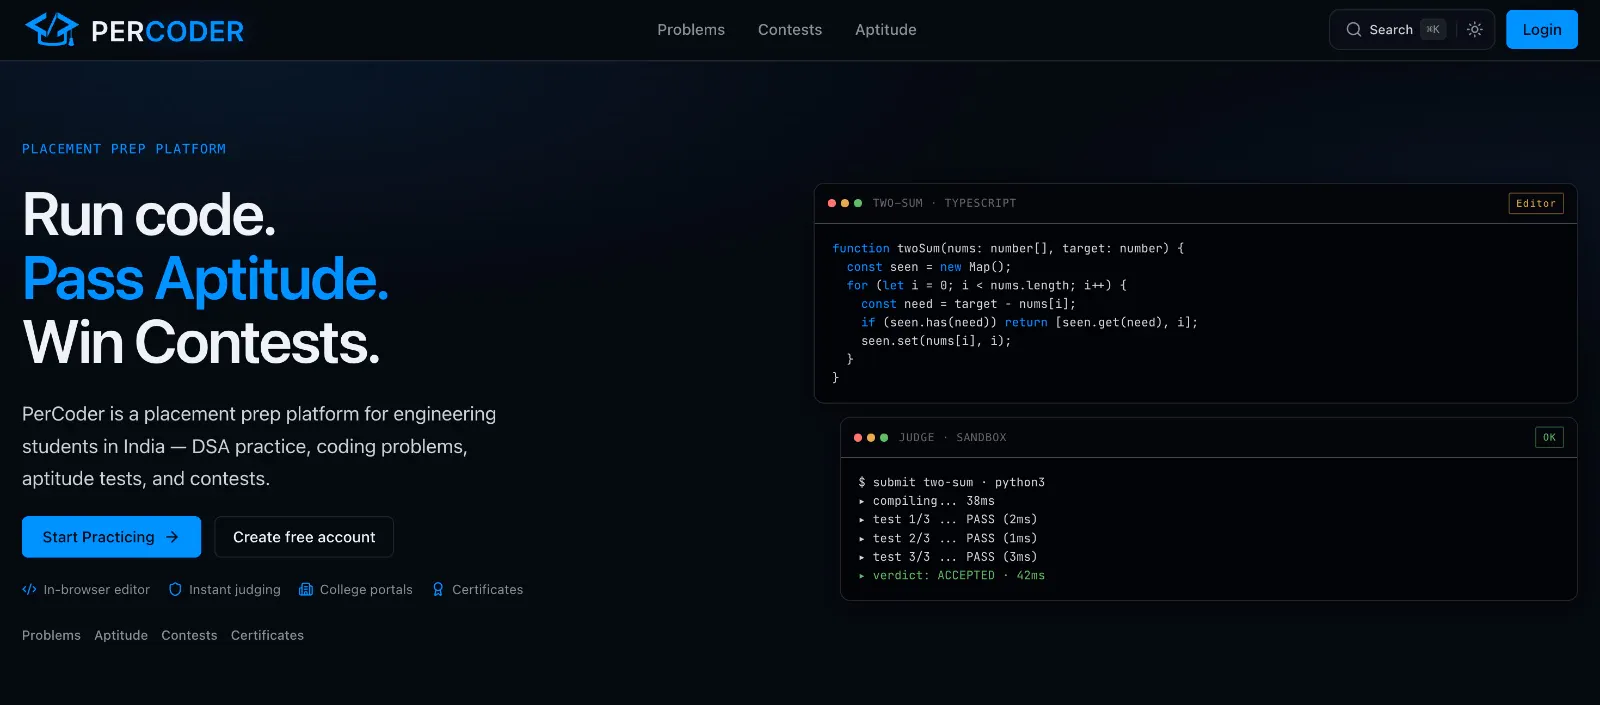This screenshot has height=705, width=1600.
Task: Click the 'const seen = new Map();' line
Action: click(x=929, y=267)
